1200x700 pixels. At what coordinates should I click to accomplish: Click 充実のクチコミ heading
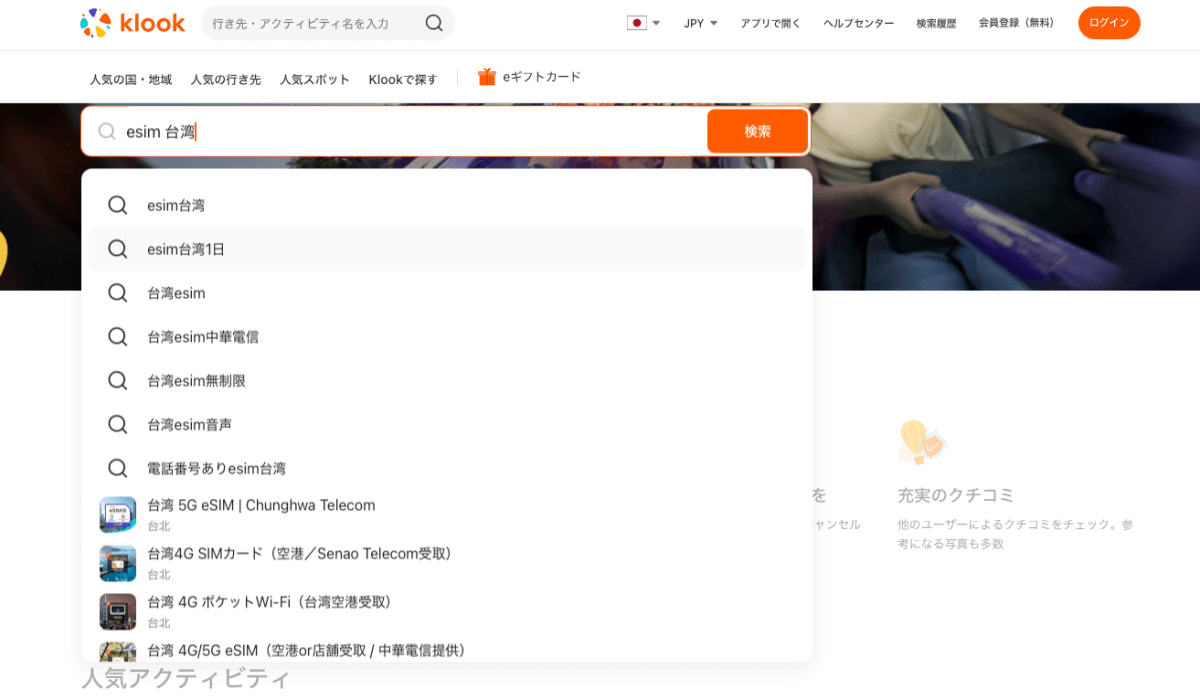(956, 495)
